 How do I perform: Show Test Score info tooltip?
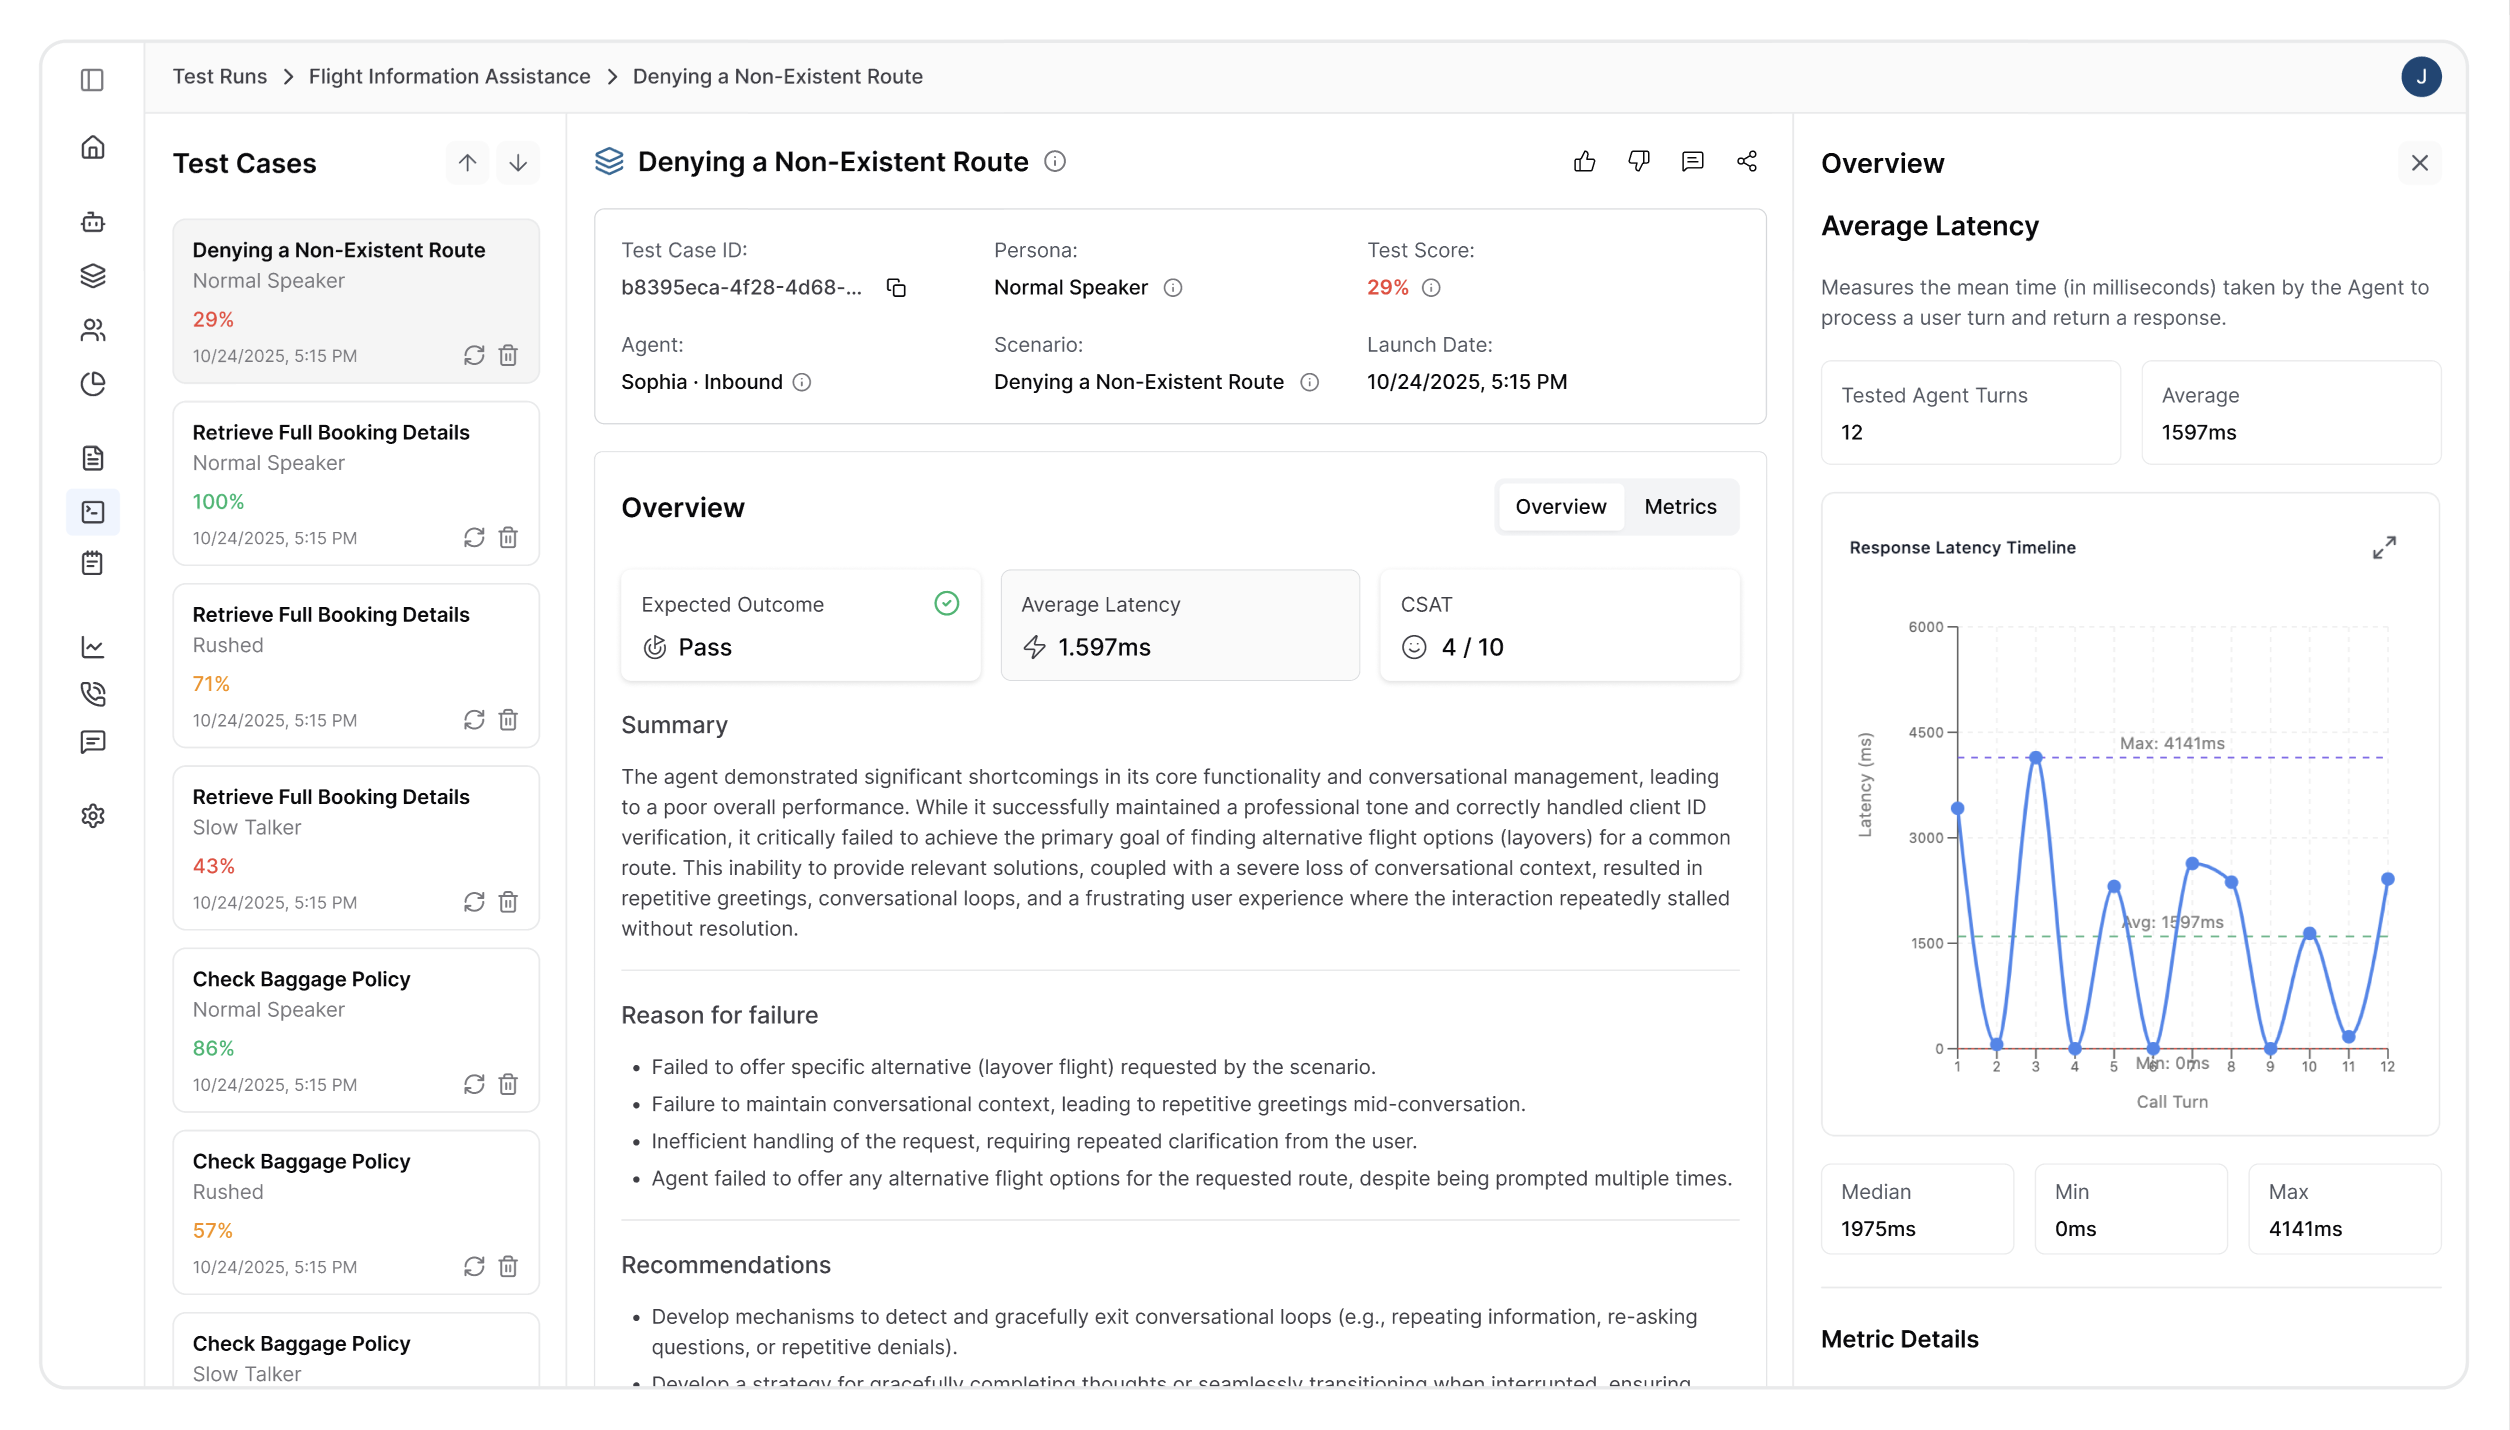click(x=1431, y=288)
